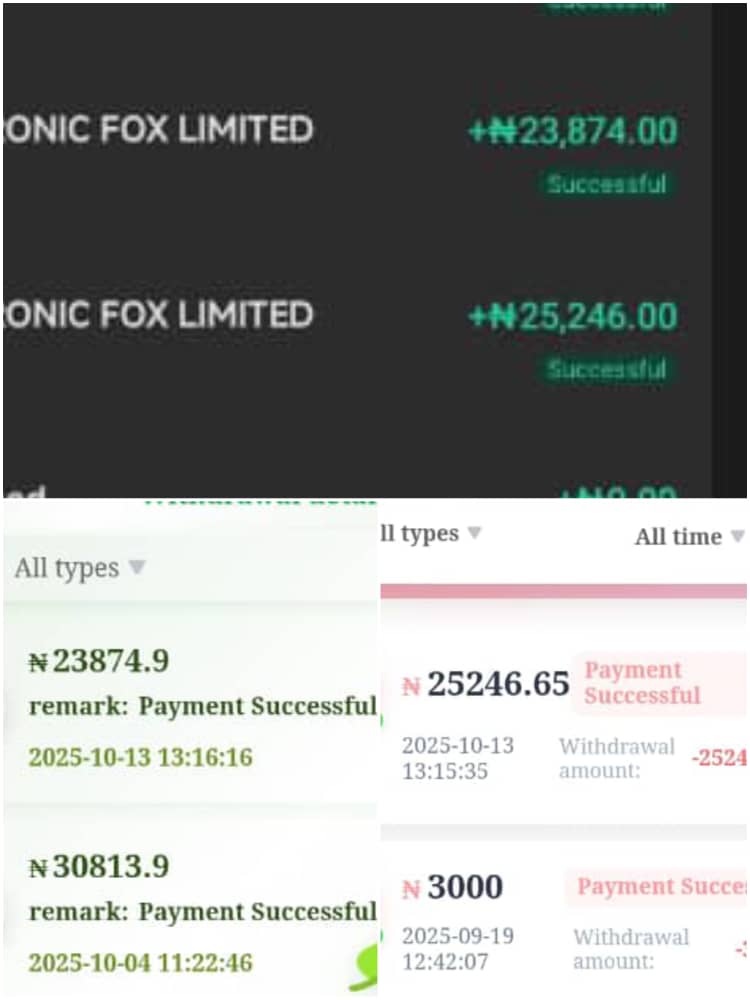Click the 'Successful' badge under +₦25,246.00
The height and width of the screenshot is (1000, 750).
pos(607,369)
